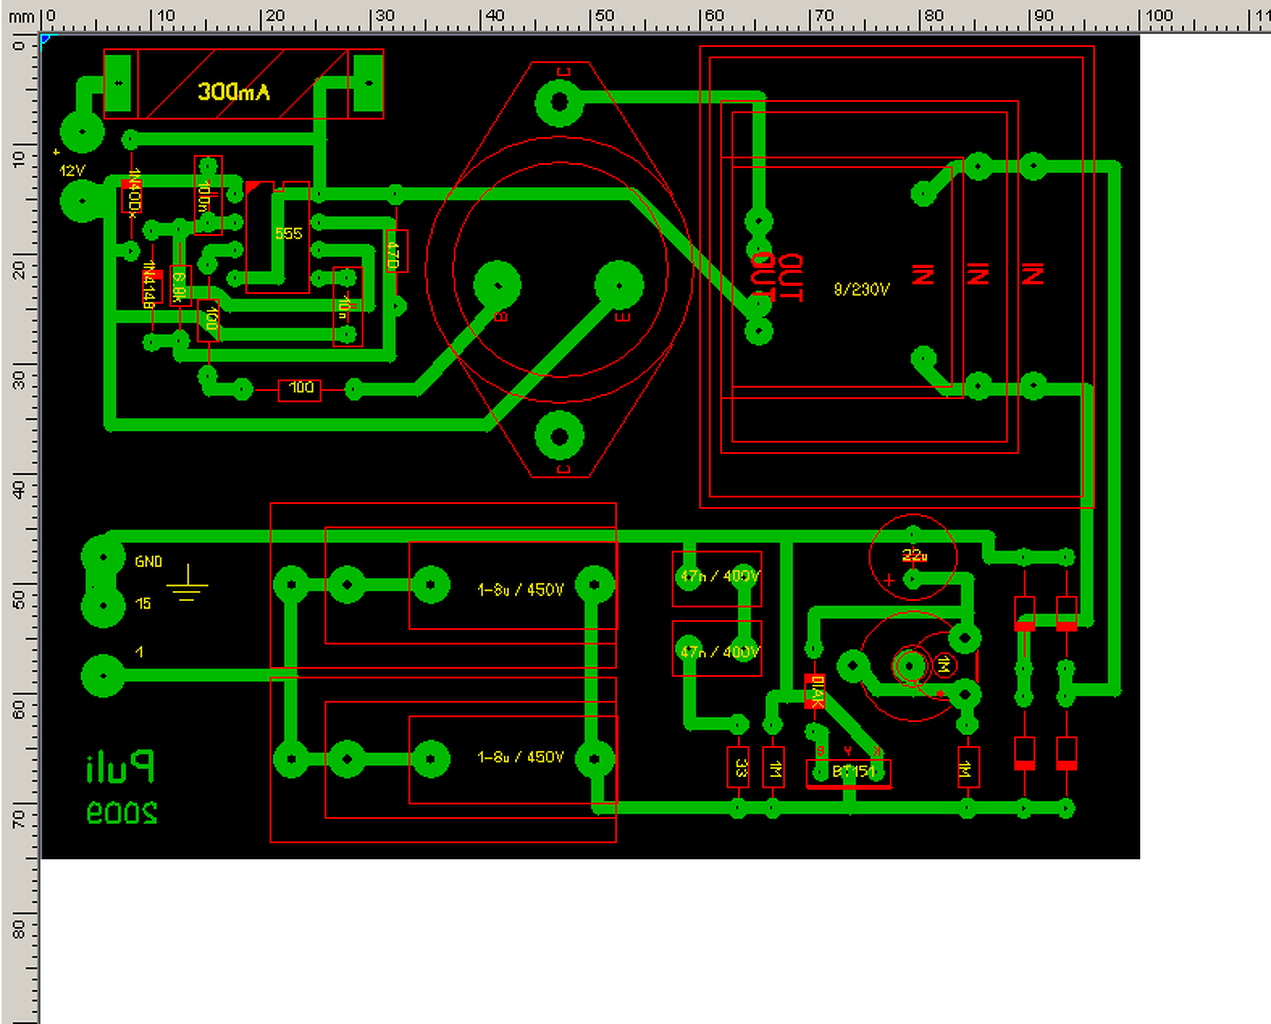Click the 1M resistor right of the BT151
1271x1024 pixels.
967,767
